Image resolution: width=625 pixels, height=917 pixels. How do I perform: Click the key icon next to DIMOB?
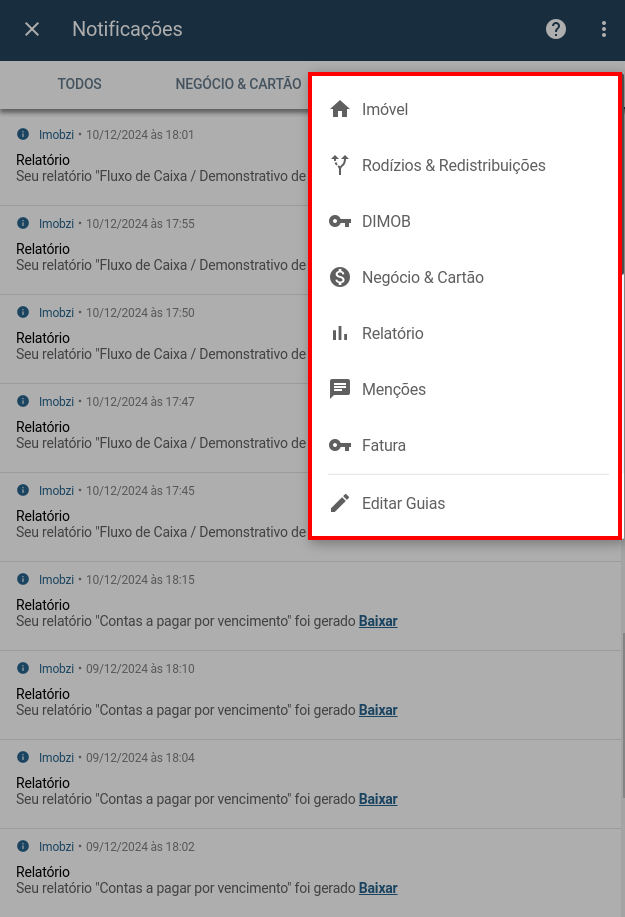click(340, 221)
